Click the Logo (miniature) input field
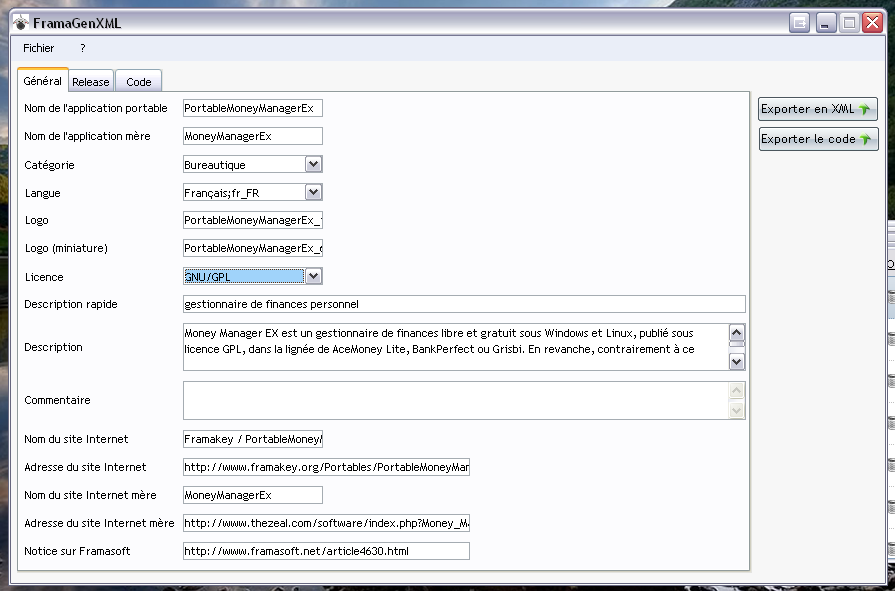895x591 pixels. [x=253, y=248]
